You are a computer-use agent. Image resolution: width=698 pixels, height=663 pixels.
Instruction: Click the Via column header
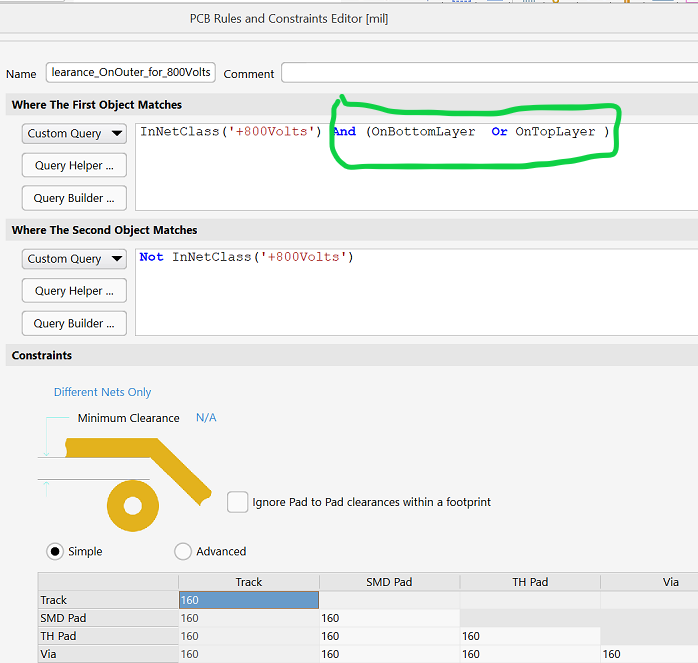(x=649, y=582)
